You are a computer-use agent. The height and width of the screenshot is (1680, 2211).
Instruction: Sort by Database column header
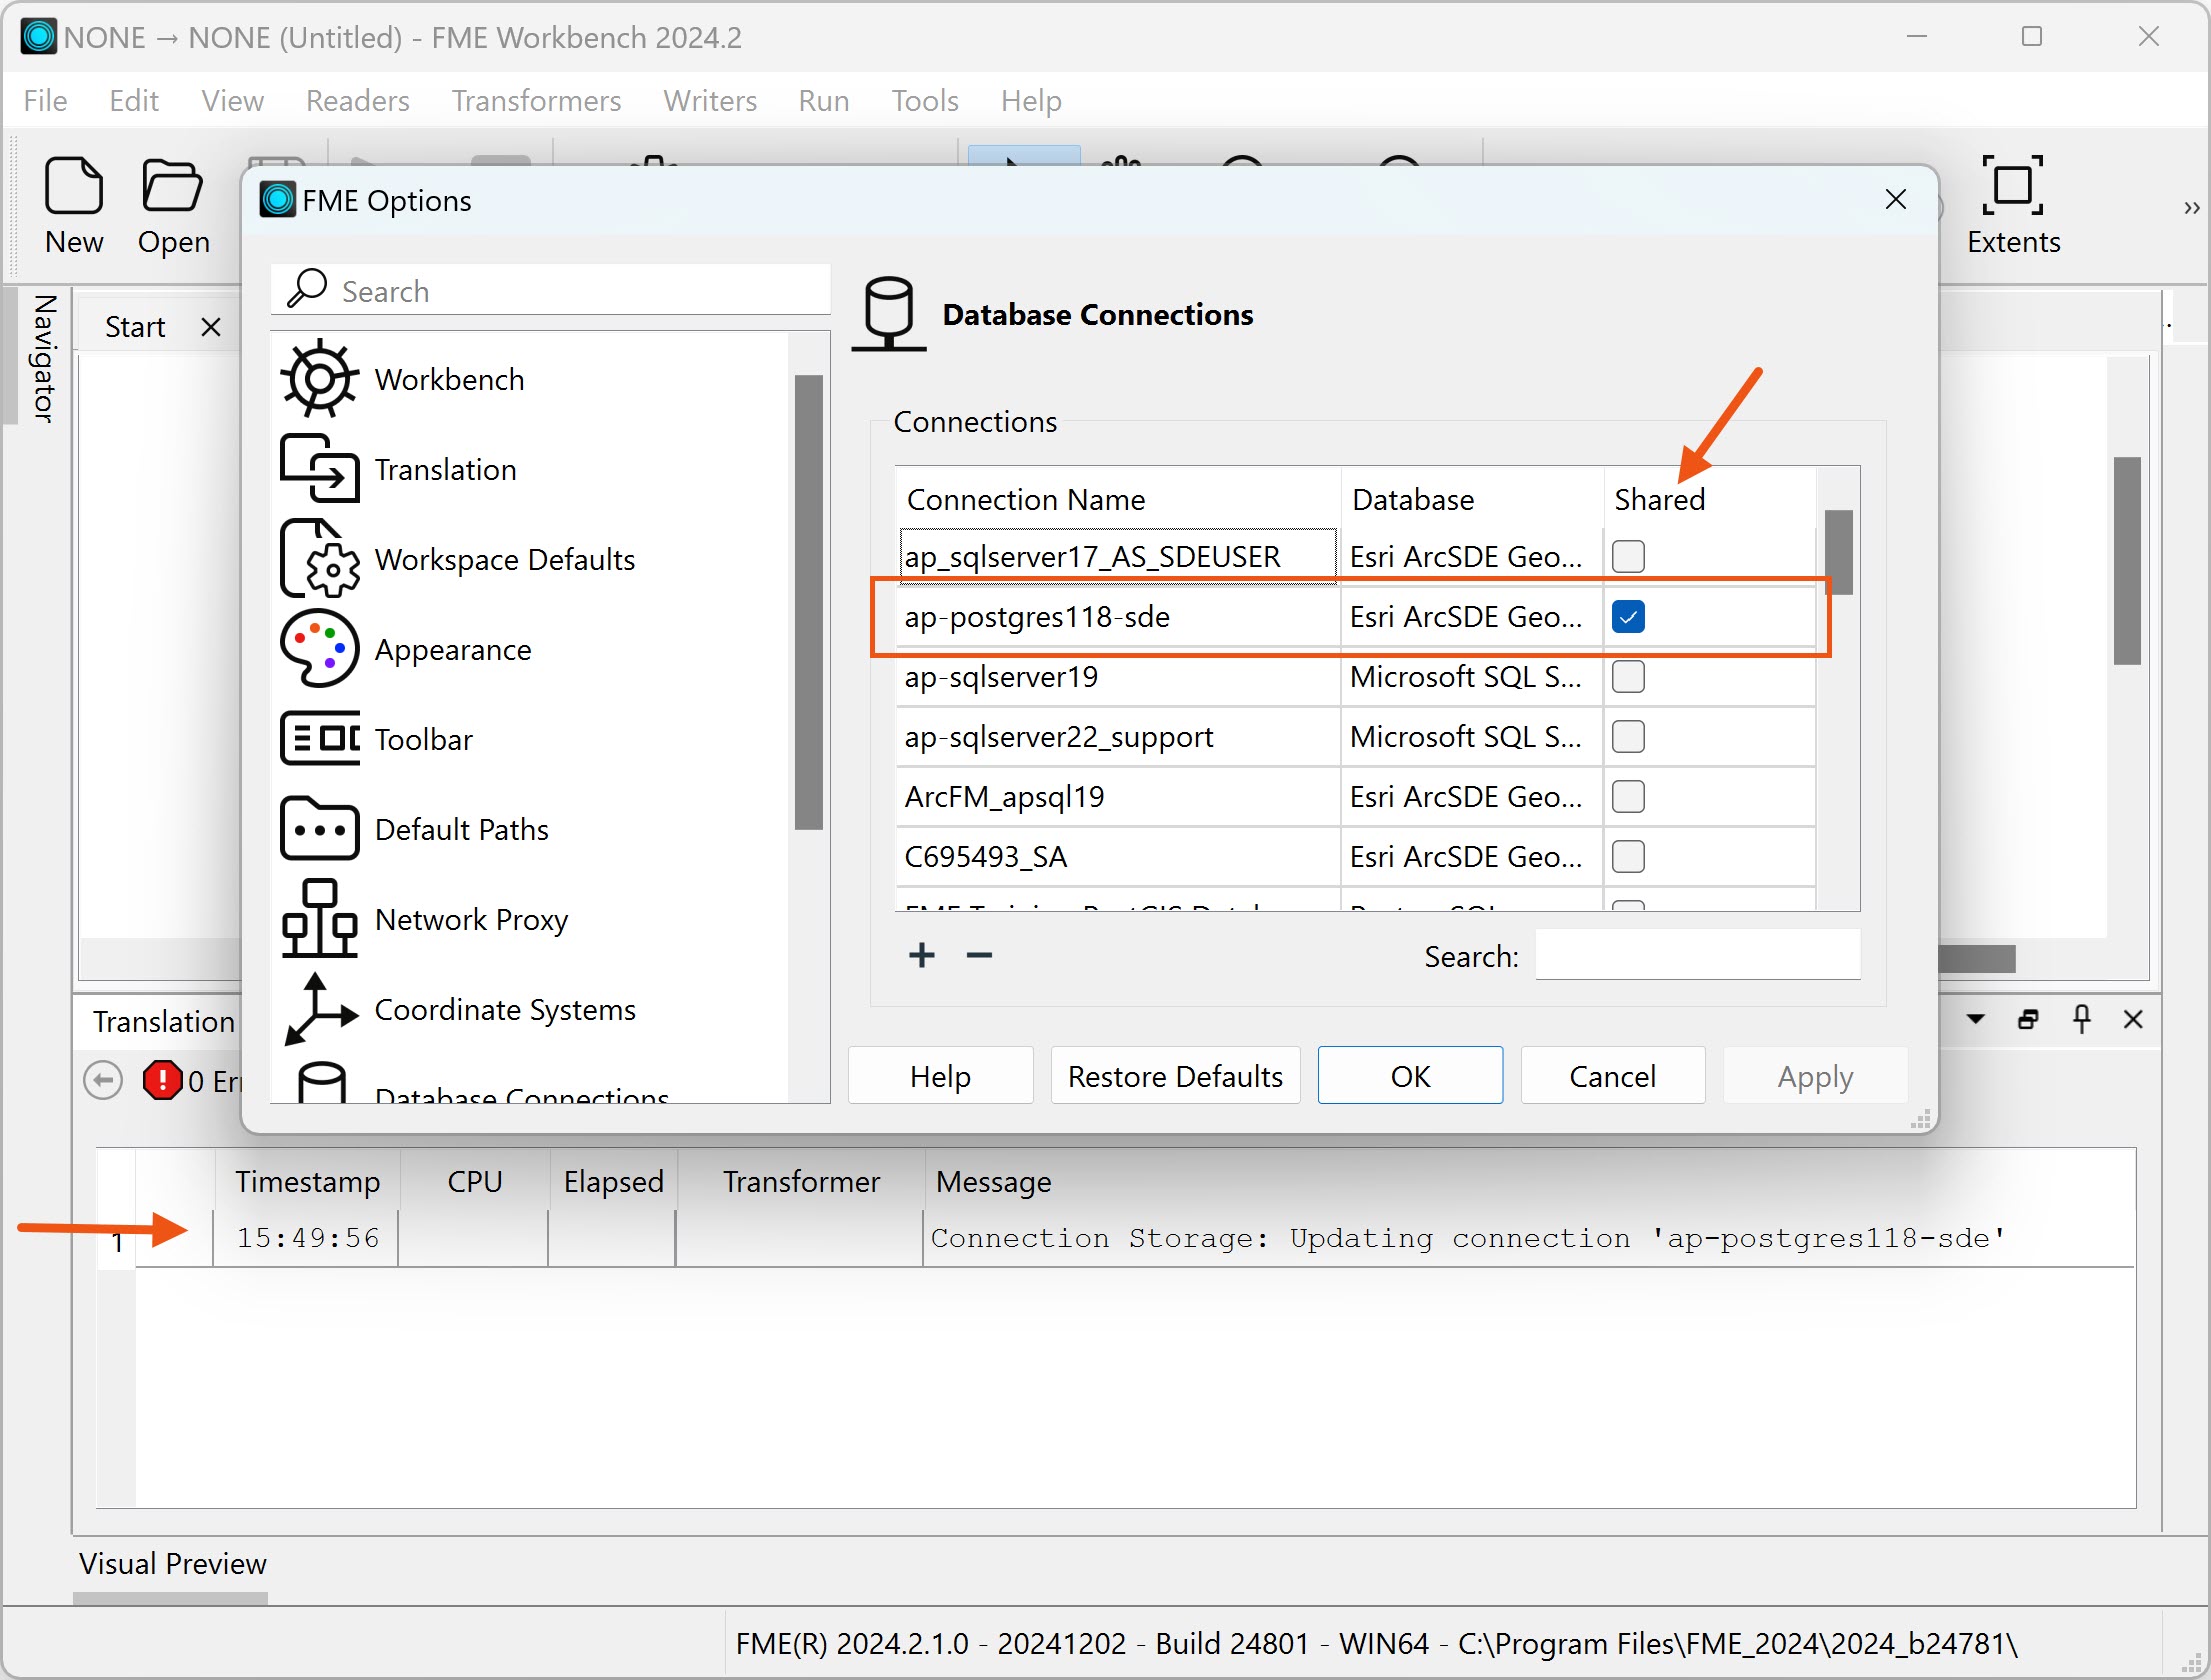tap(1472, 499)
